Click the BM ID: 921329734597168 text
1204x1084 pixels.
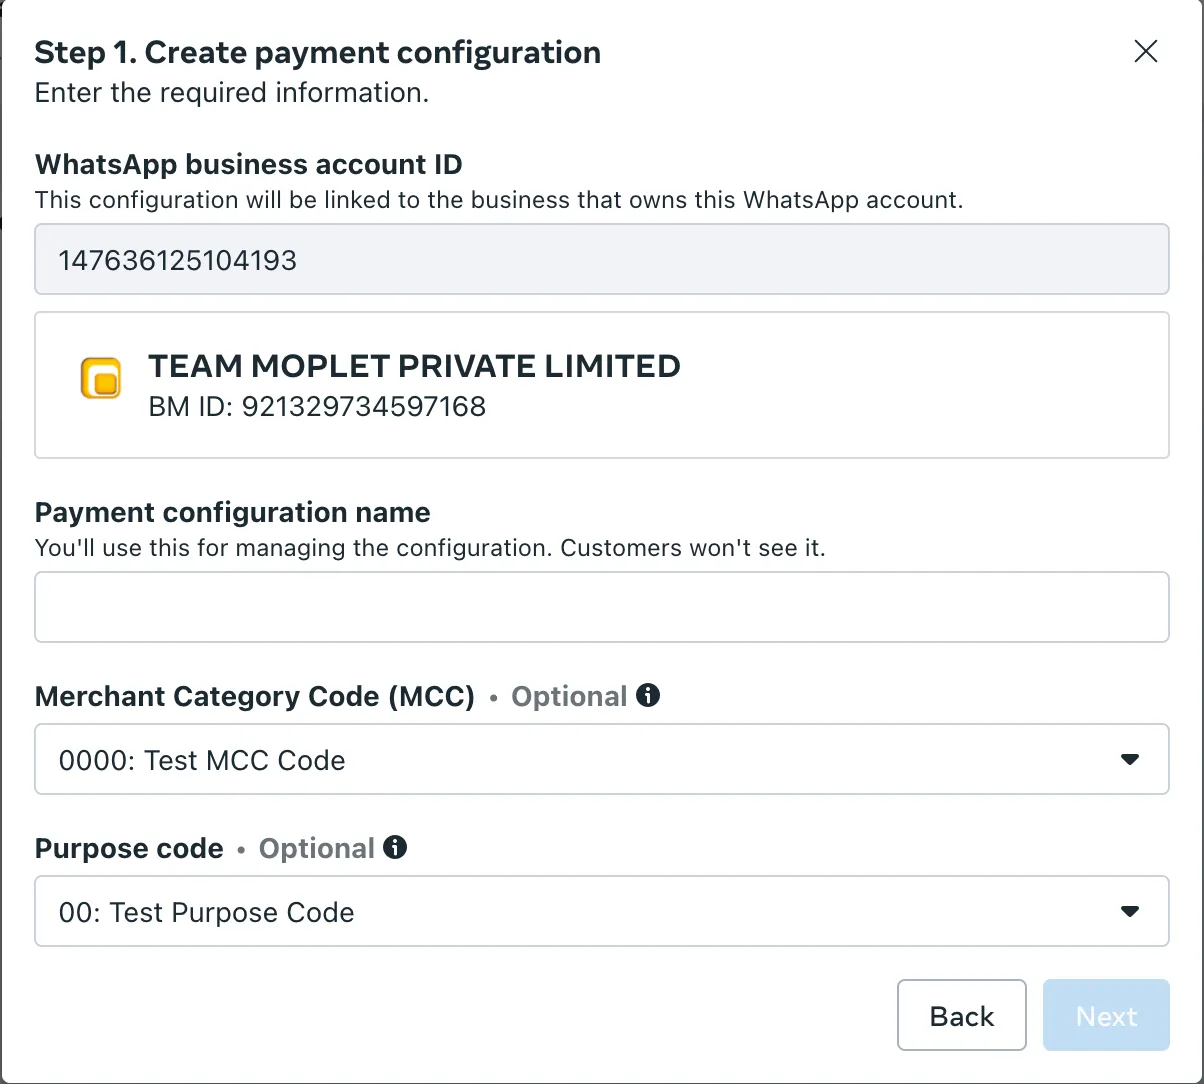pyautogui.click(x=317, y=407)
